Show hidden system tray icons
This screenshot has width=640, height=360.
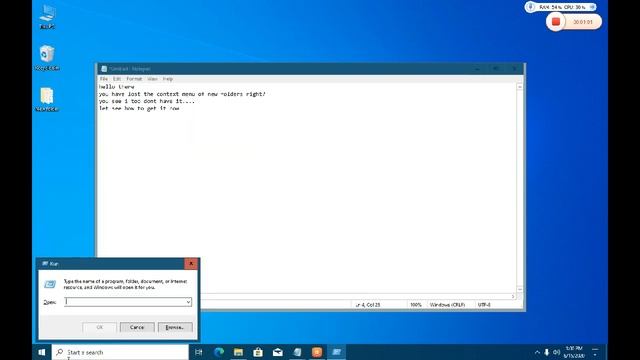(537, 352)
